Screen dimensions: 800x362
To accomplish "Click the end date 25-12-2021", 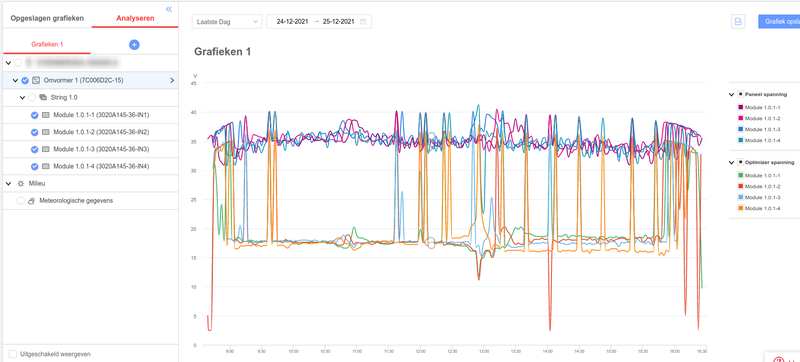I will pyautogui.click(x=338, y=22).
